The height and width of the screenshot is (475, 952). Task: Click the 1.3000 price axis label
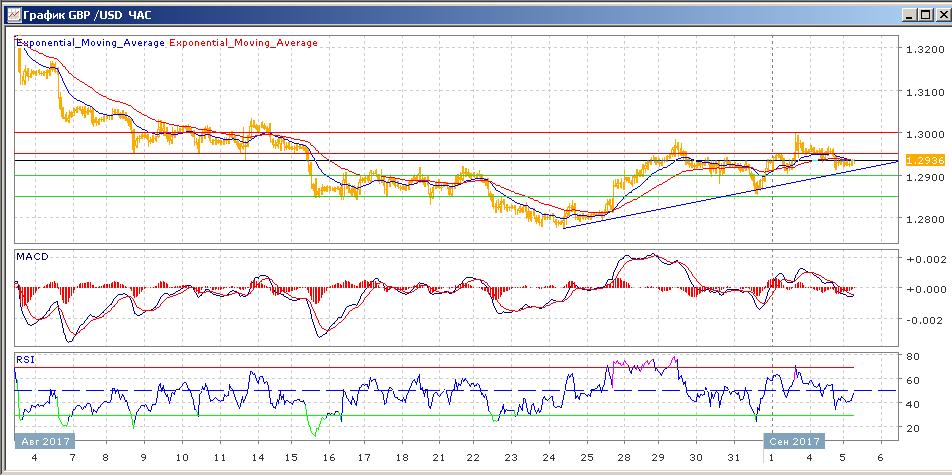(921, 135)
